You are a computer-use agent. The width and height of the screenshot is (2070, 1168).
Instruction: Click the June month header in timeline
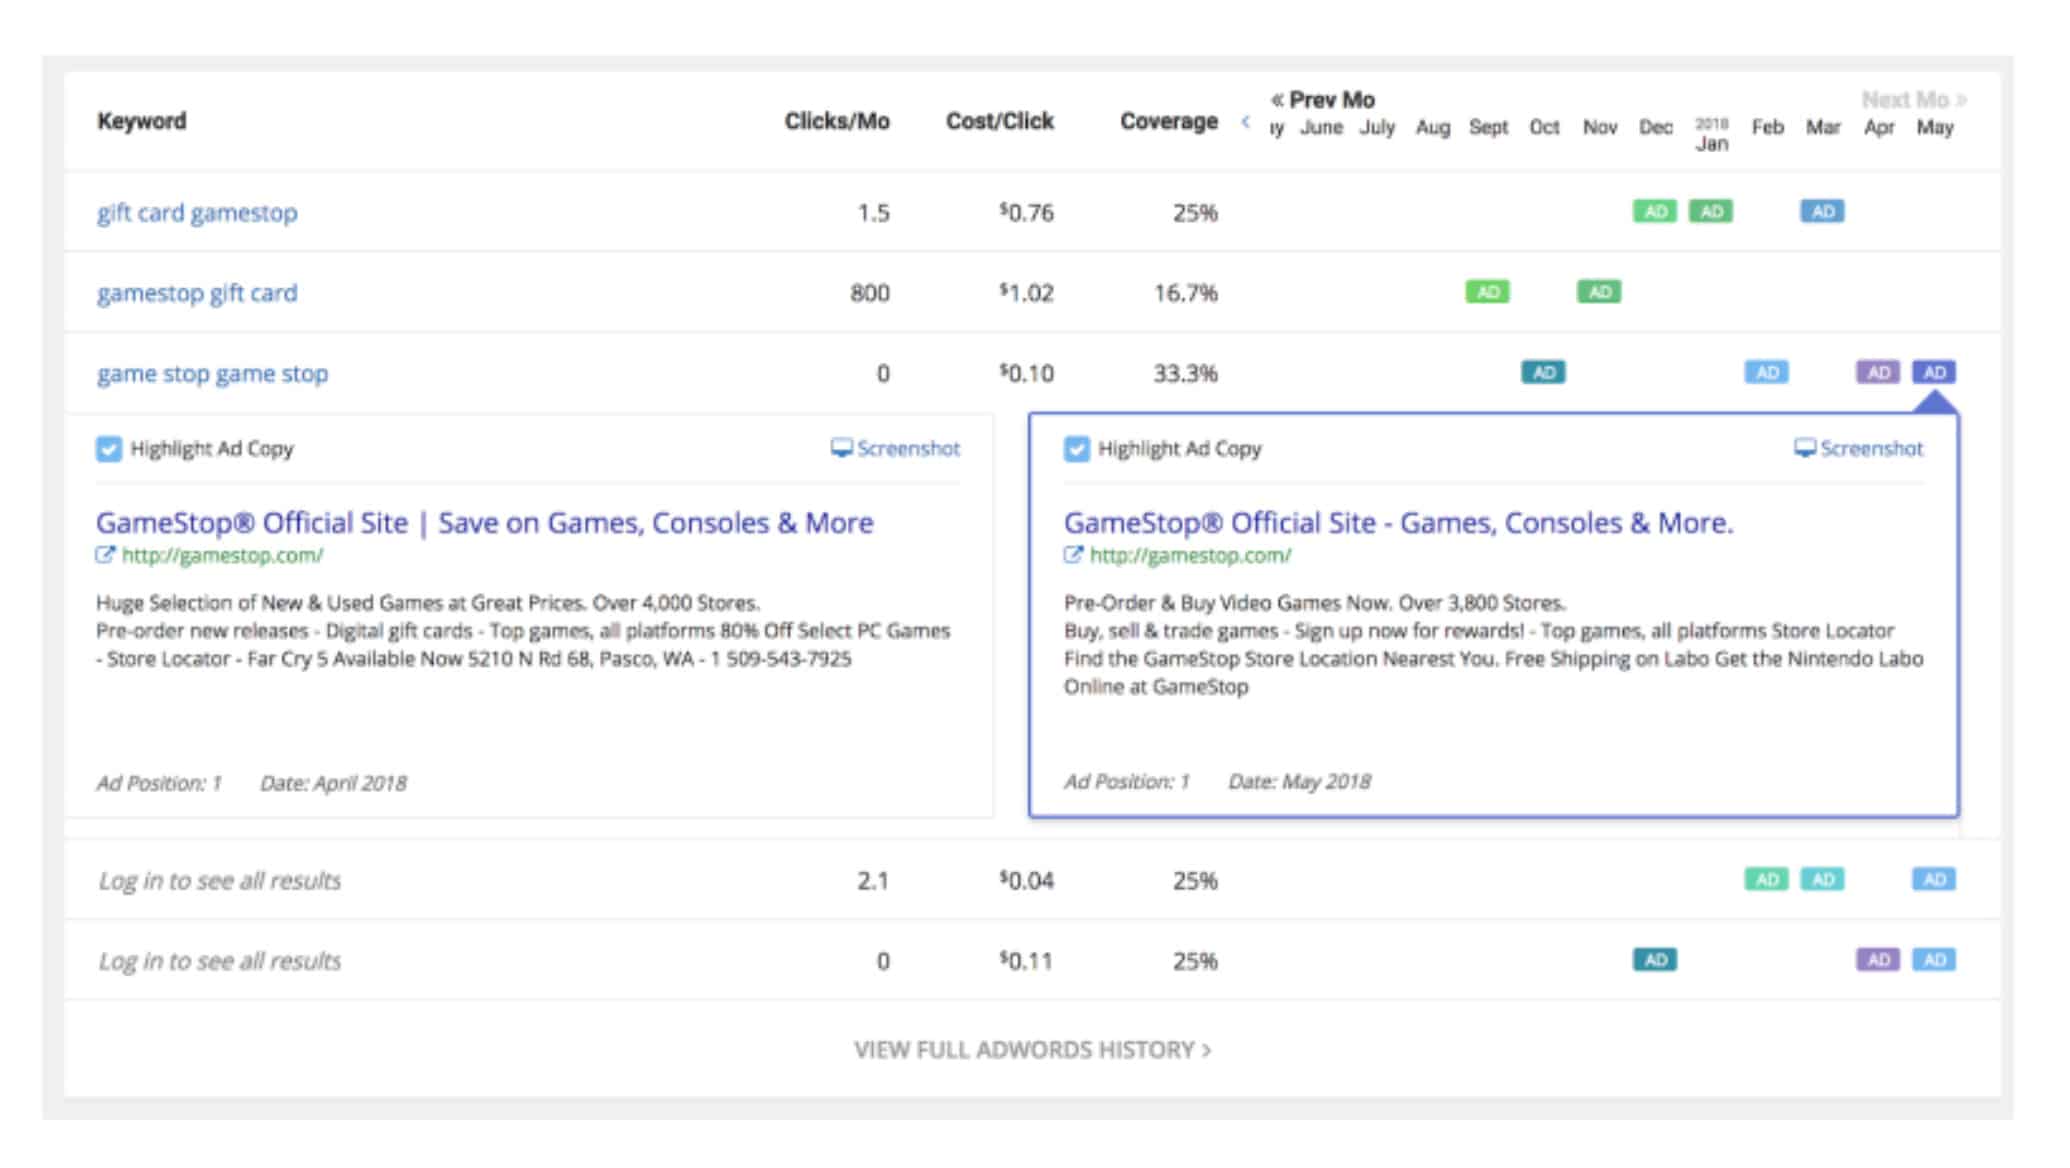tap(1321, 127)
